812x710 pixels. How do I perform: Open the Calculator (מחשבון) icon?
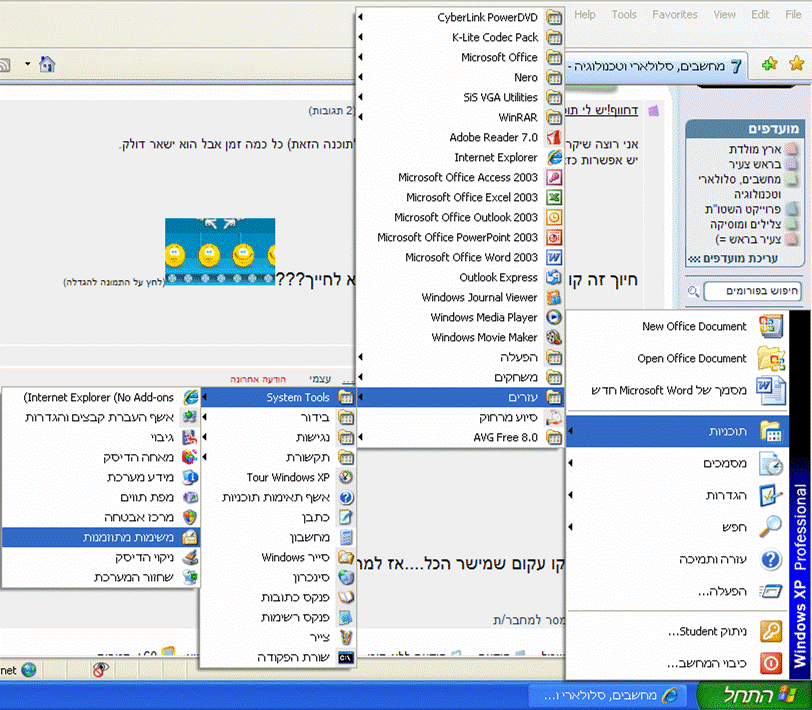pos(346,537)
